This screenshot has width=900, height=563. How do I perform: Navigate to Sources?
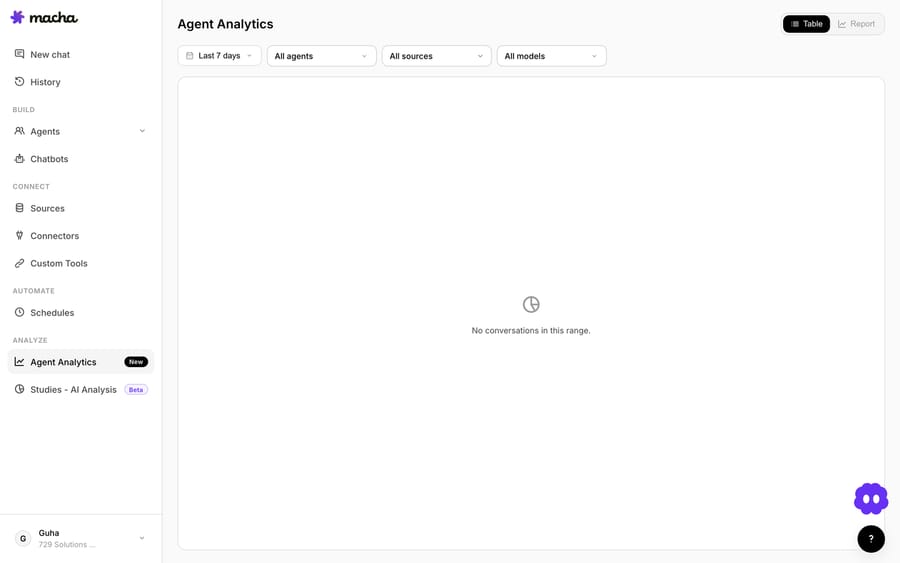coord(80,208)
